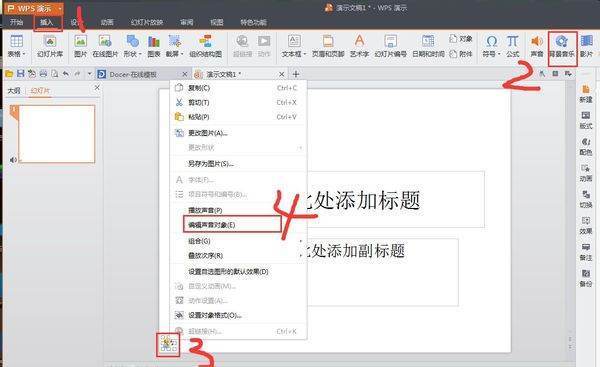The image size is (600, 367).
Task: Insert 日期和时间 date and time
Action: (x=428, y=46)
